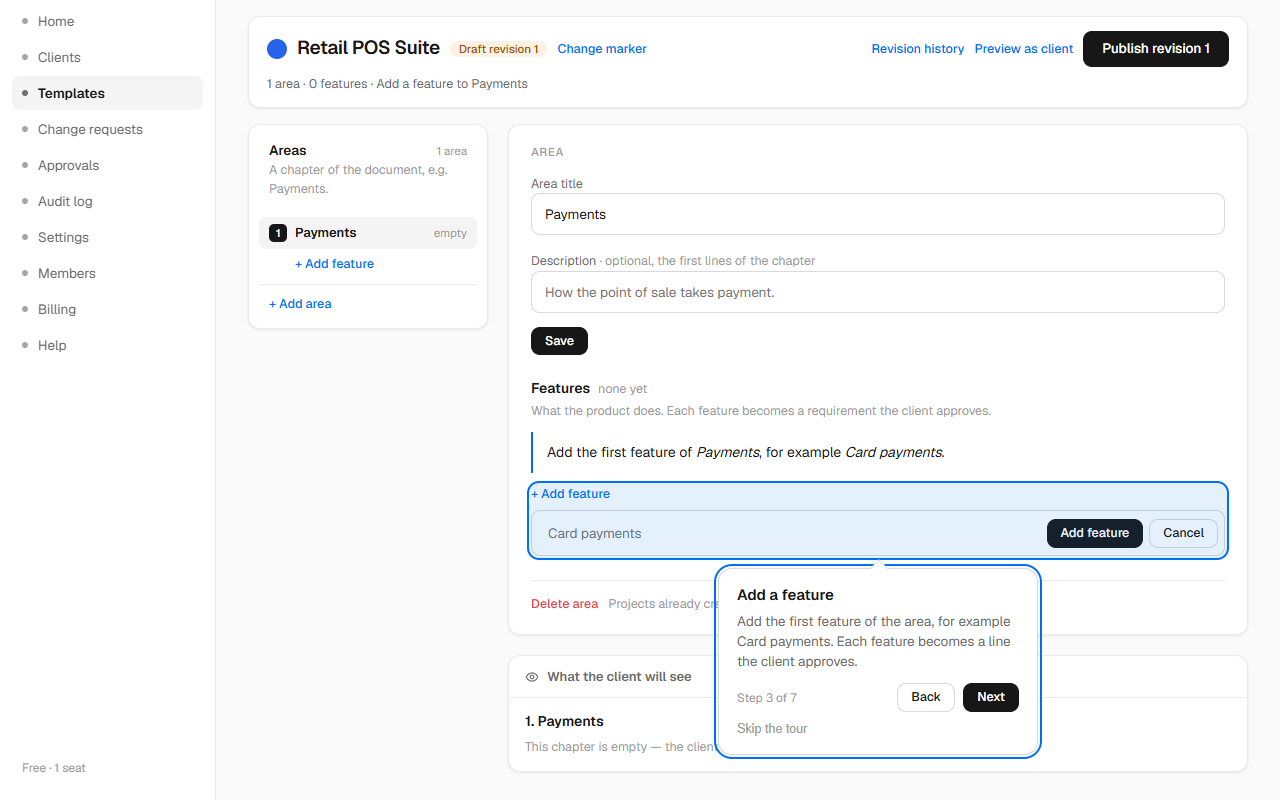1280x800 pixels.
Task: Cancel adding the feature
Action: [1183, 533]
